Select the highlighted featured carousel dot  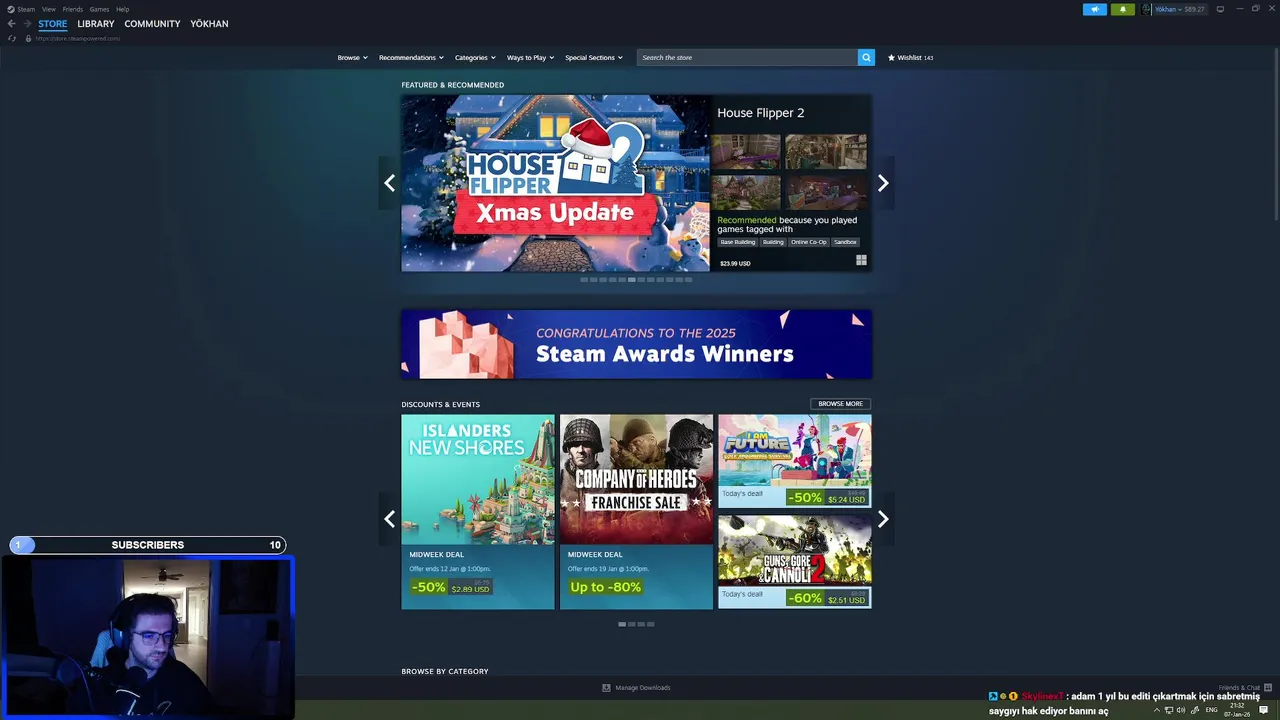(x=631, y=280)
